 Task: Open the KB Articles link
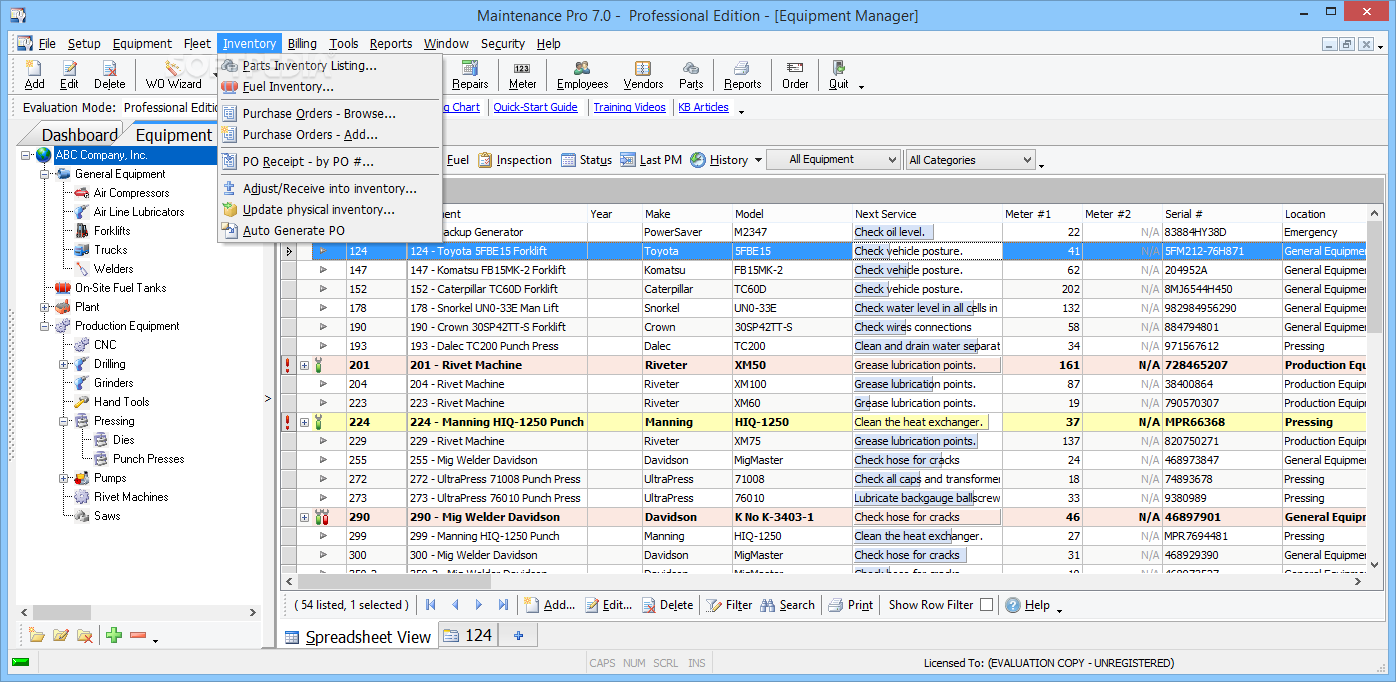point(703,107)
